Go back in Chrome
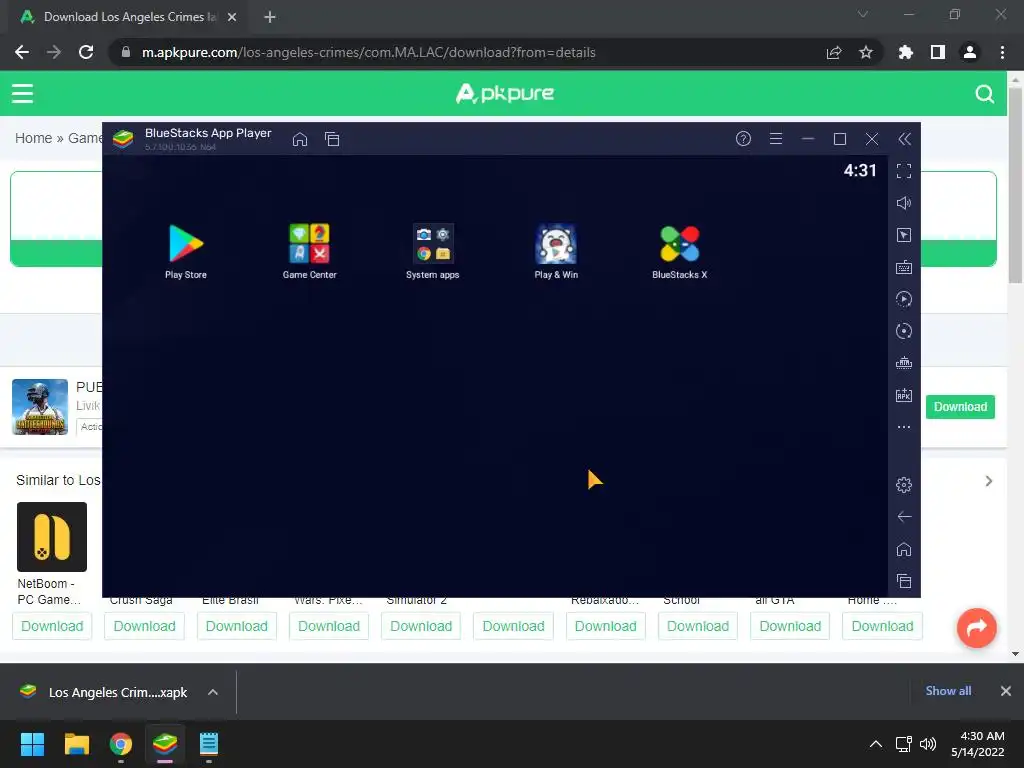 coord(22,52)
